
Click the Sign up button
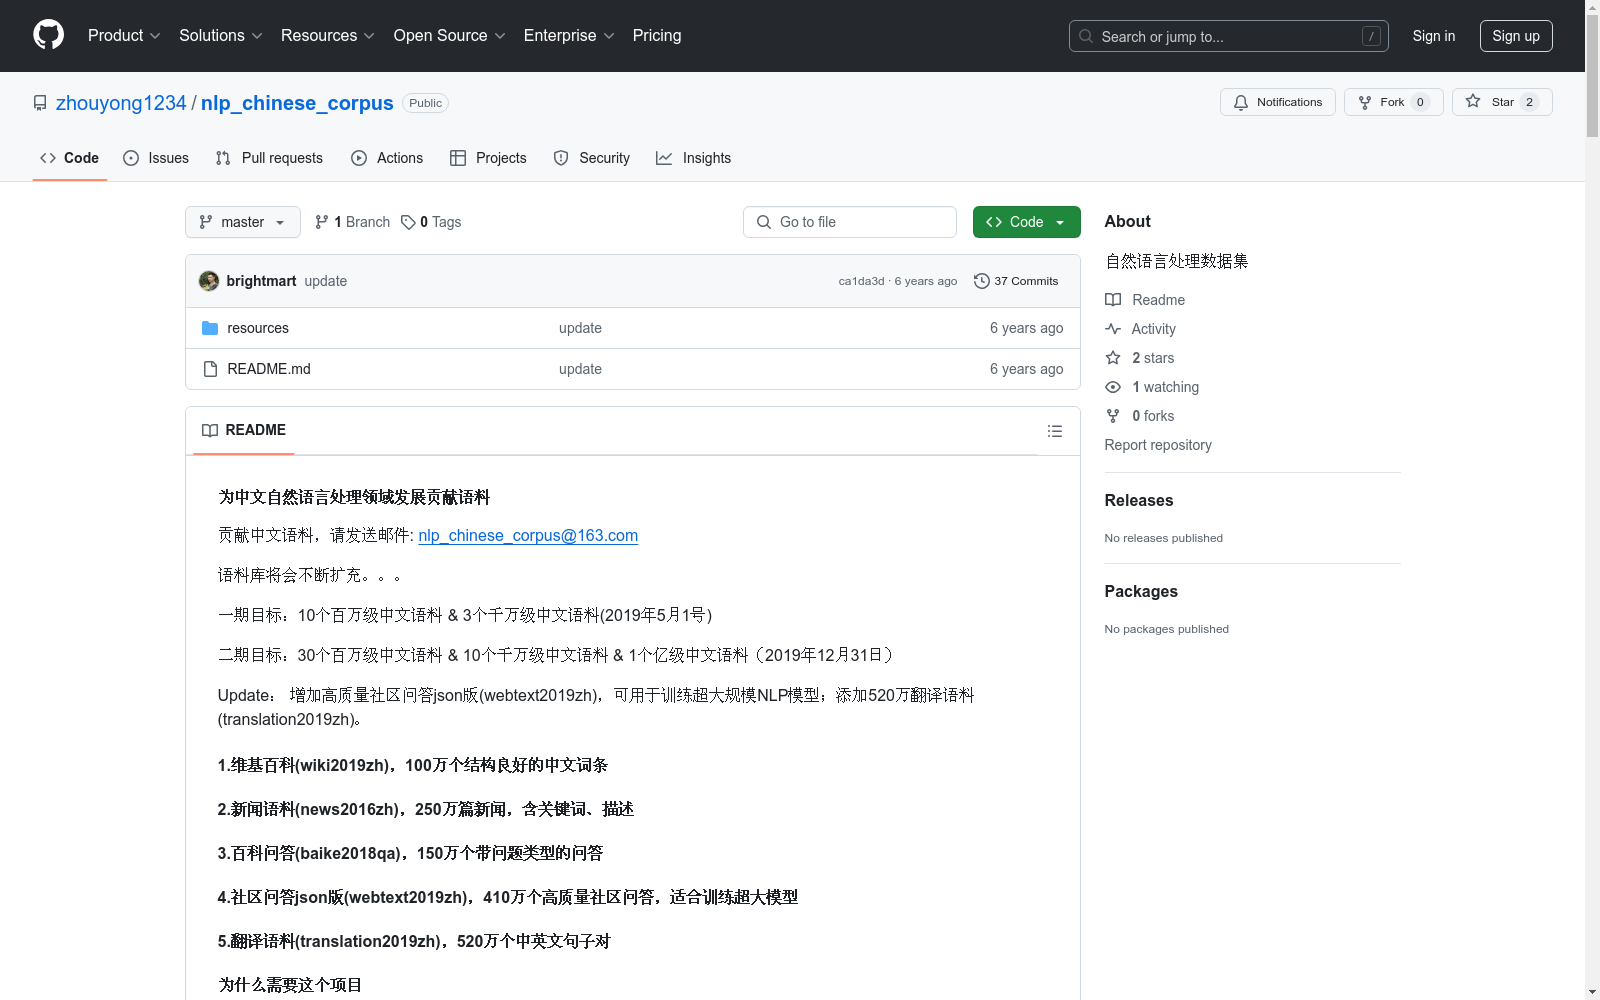1516,36
